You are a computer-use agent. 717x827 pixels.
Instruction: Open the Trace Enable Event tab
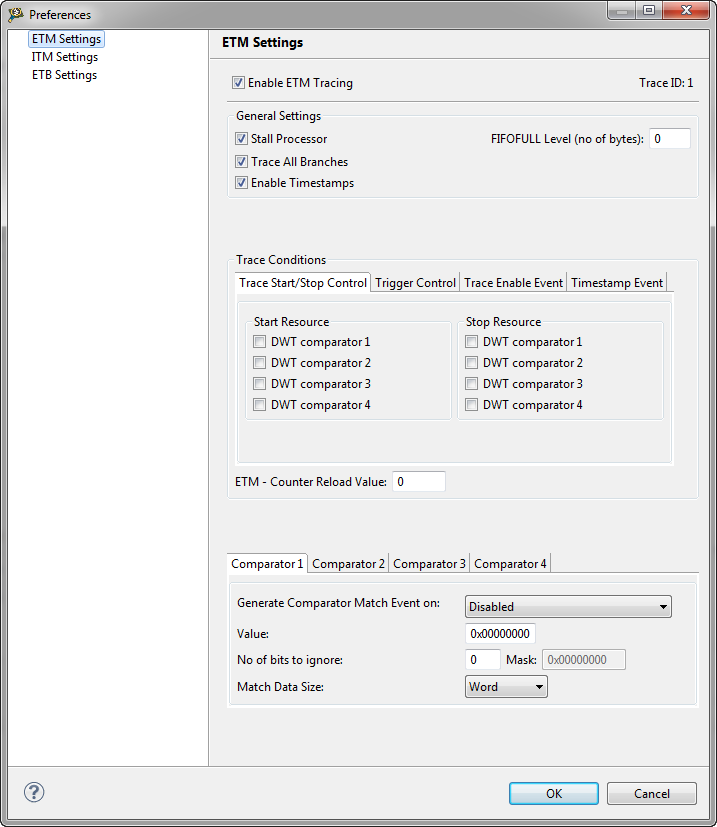pos(513,283)
